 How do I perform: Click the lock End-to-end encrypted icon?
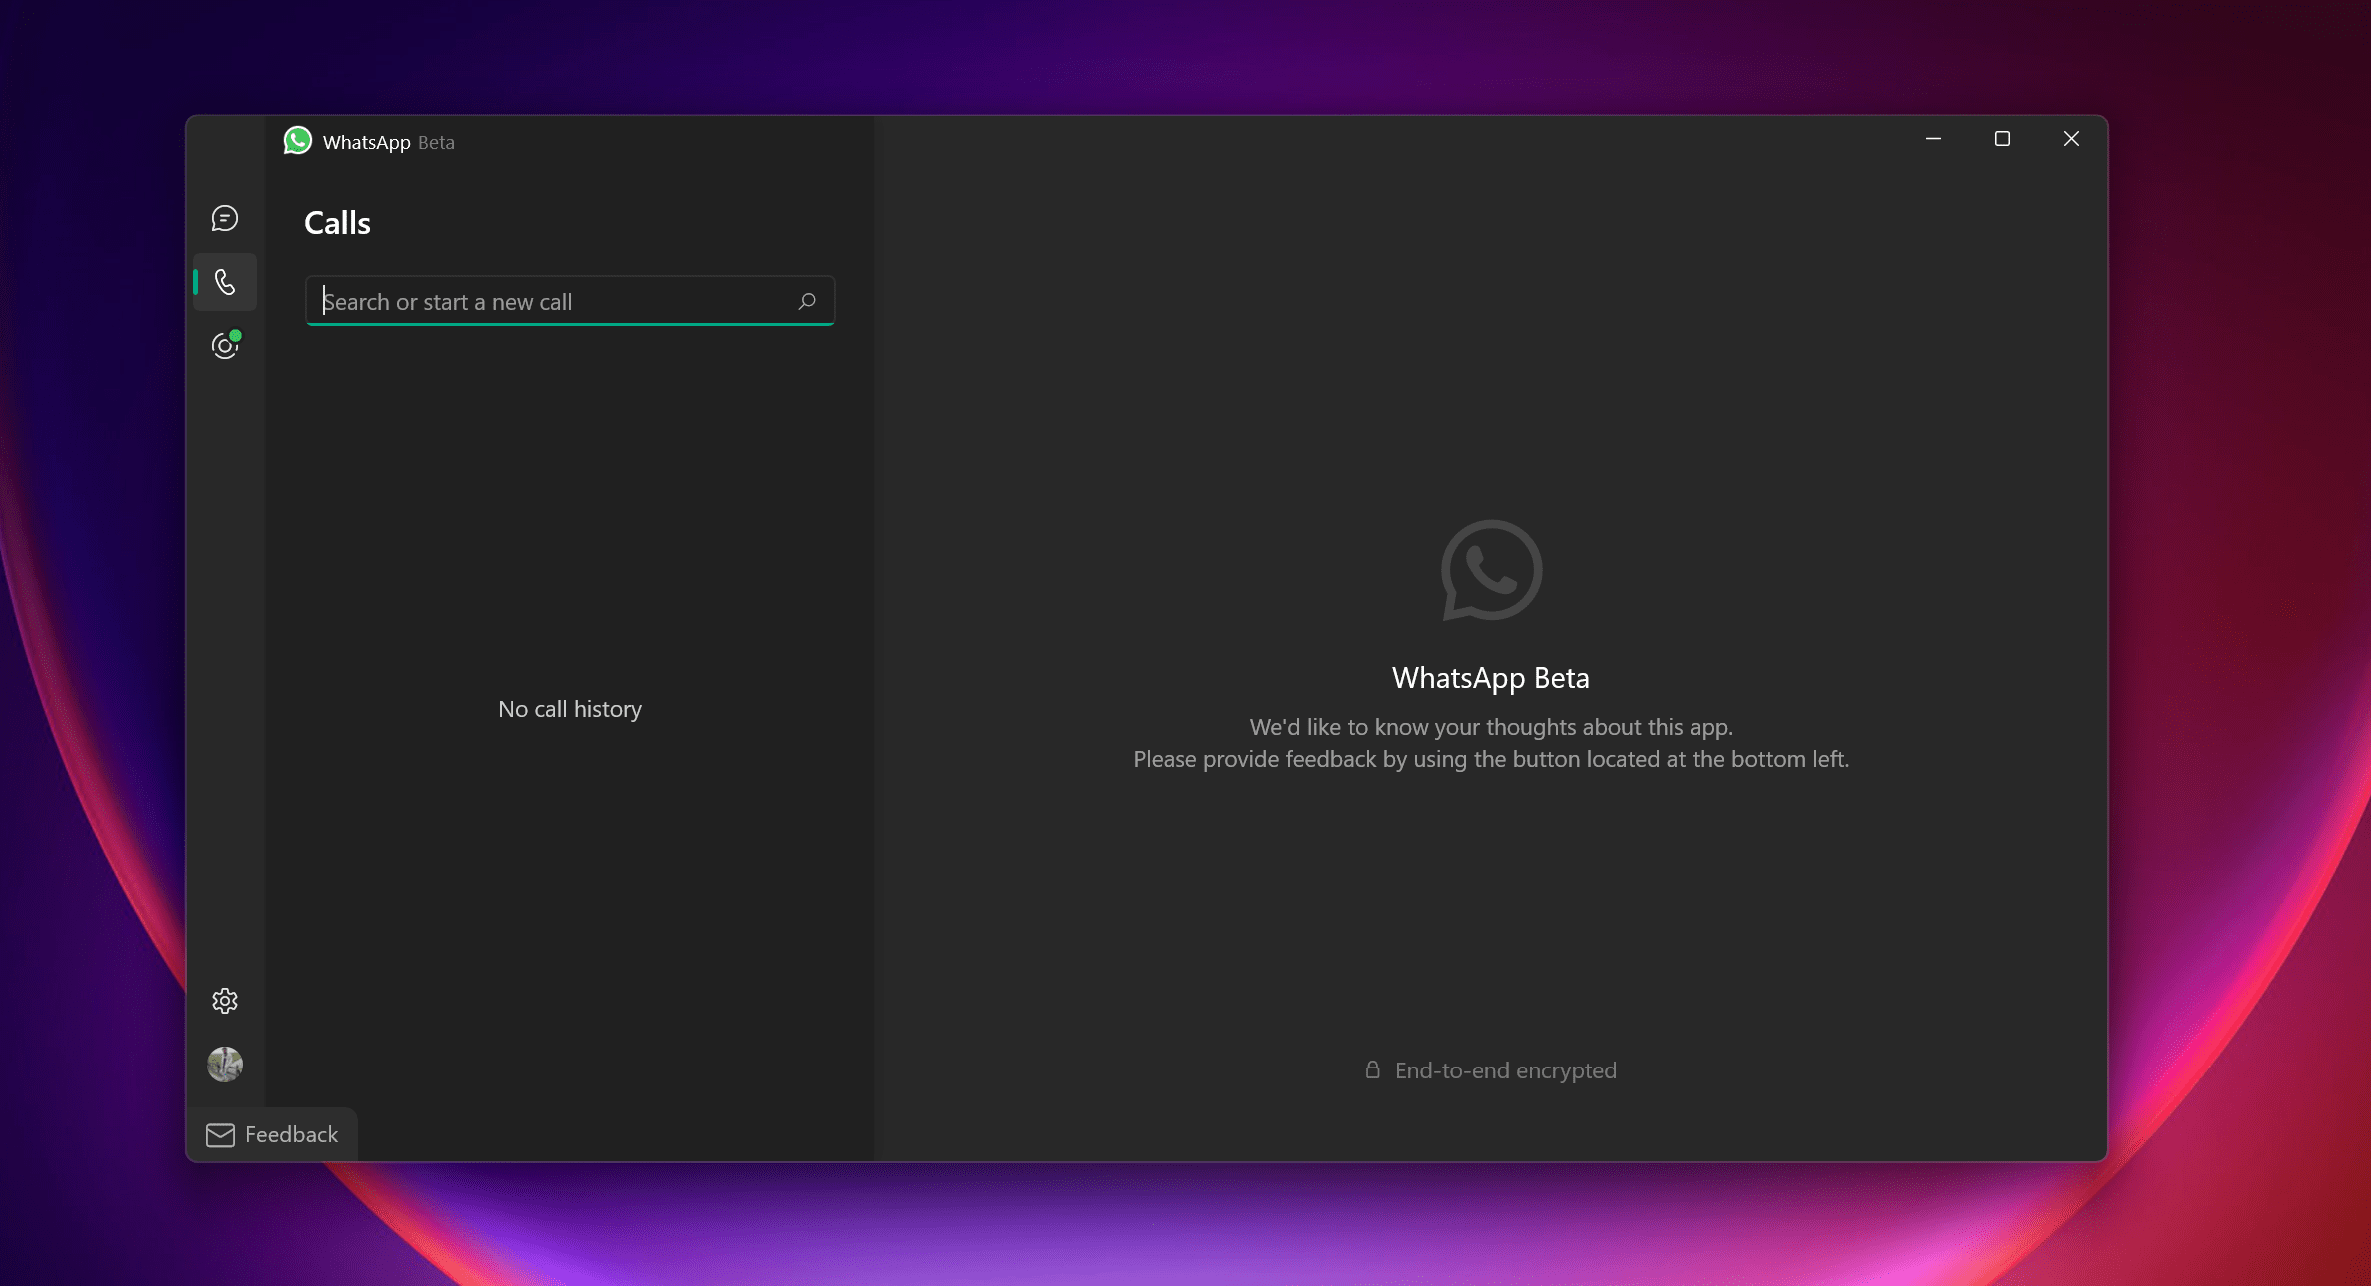pos(1371,1069)
